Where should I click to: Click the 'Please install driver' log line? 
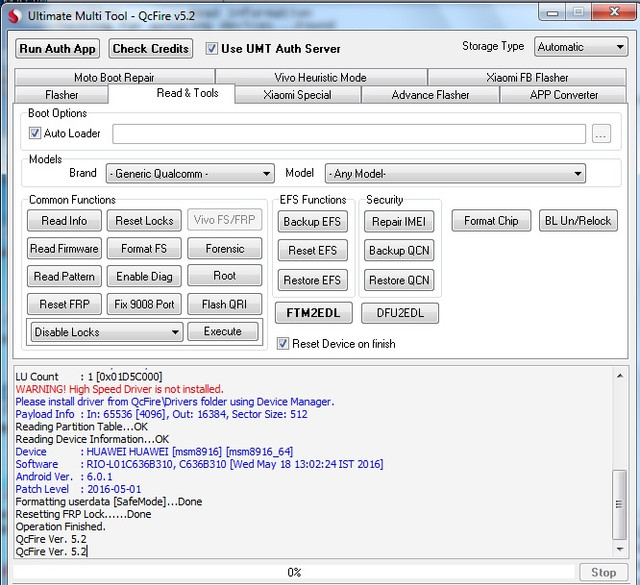[175, 402]
